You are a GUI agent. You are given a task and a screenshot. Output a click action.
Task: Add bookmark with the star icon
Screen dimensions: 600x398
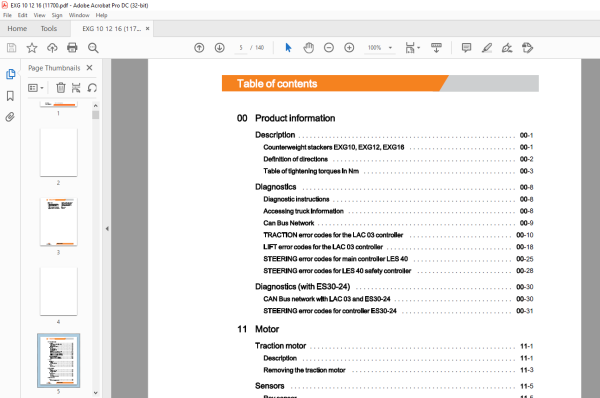pos(32,48)
